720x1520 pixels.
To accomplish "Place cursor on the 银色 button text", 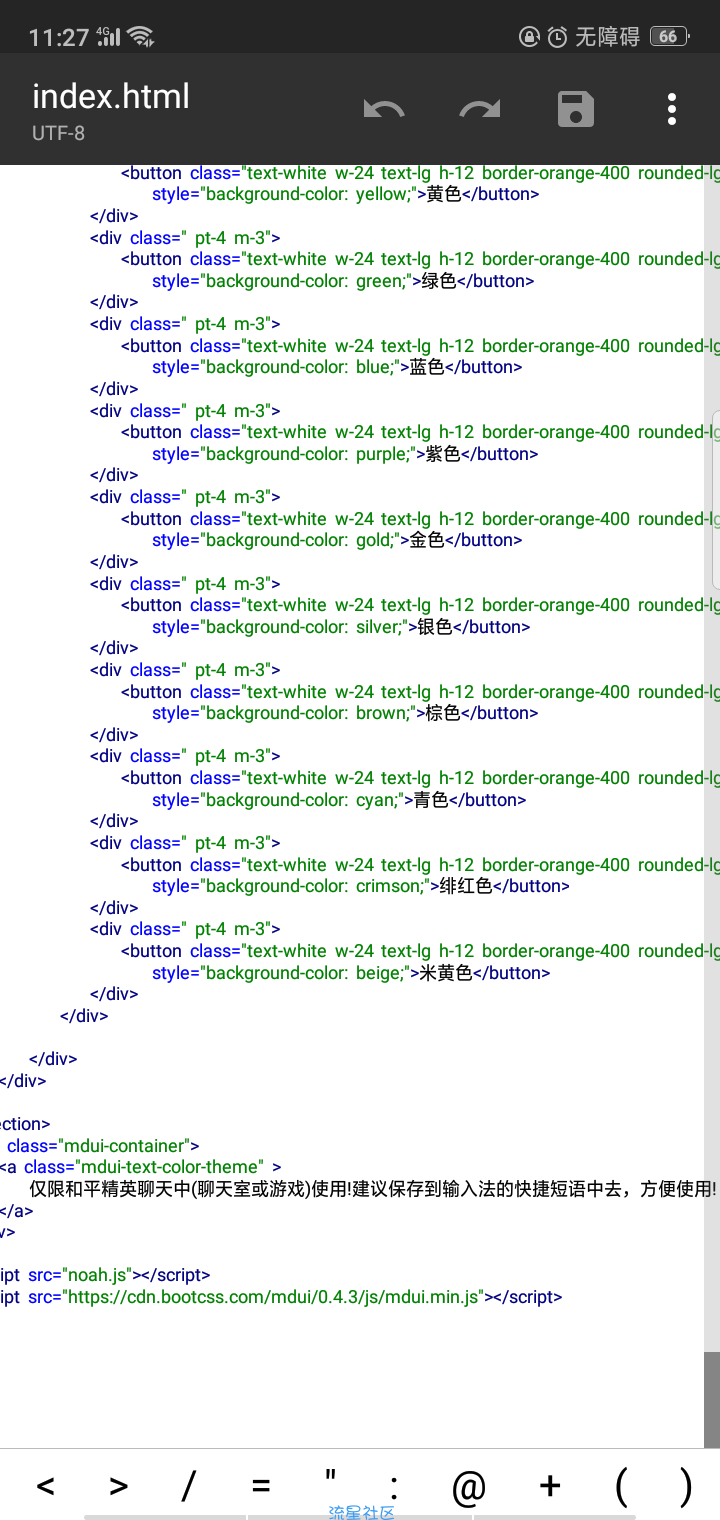I will click(x=434, y=627).
